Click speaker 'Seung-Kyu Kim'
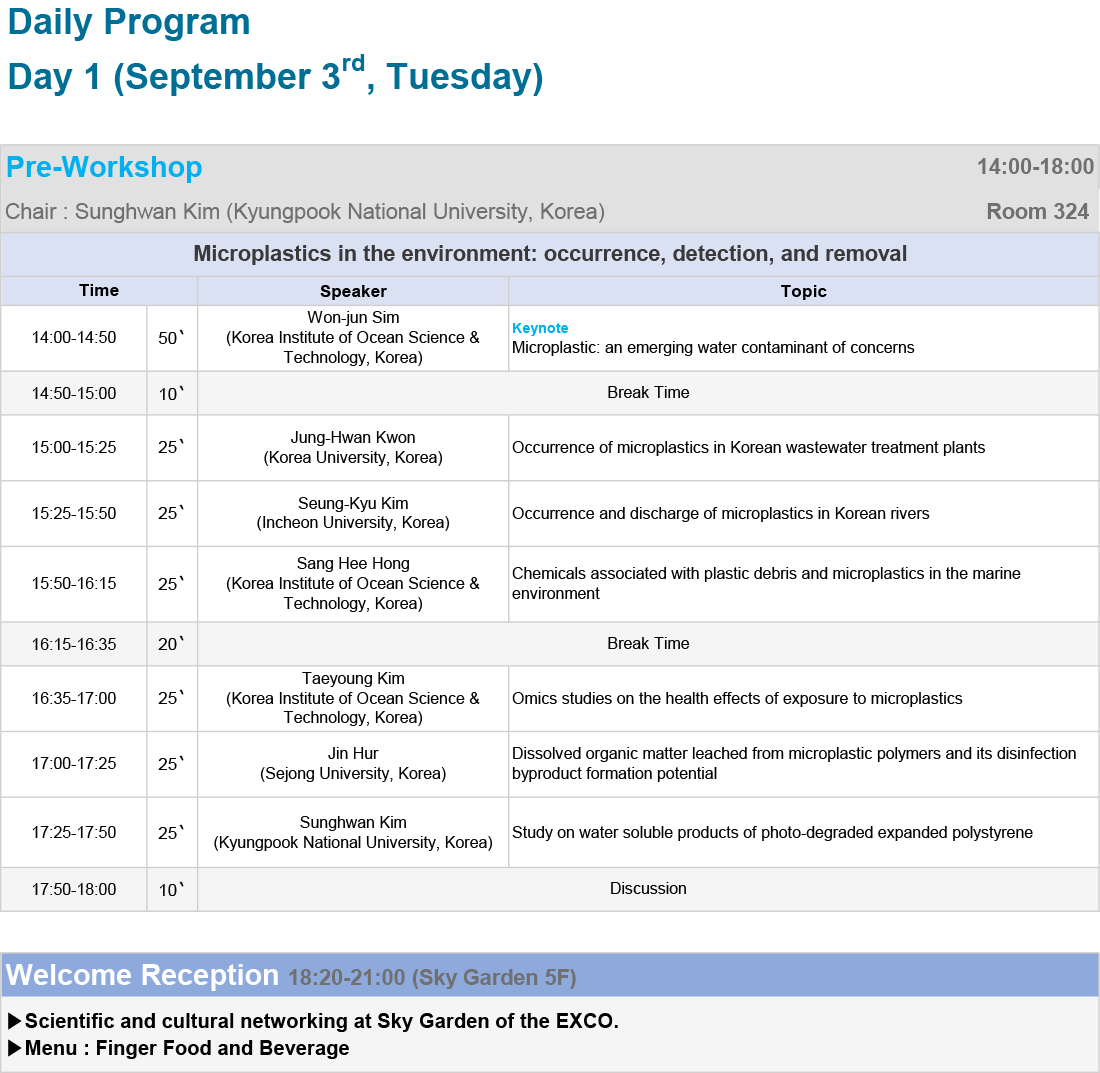 click(x=353, y=503)
